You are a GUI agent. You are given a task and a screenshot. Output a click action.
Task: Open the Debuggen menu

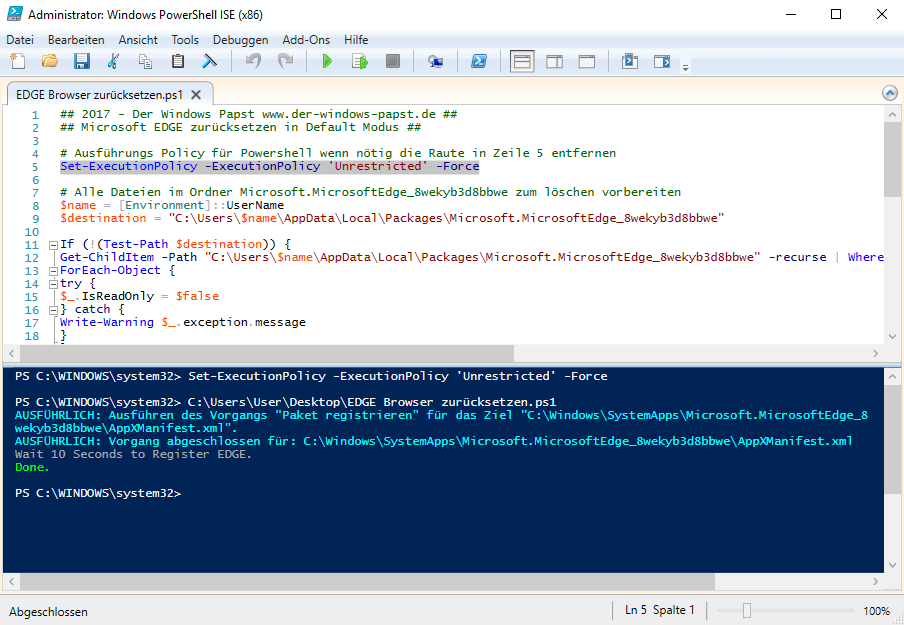coord(240,40)
